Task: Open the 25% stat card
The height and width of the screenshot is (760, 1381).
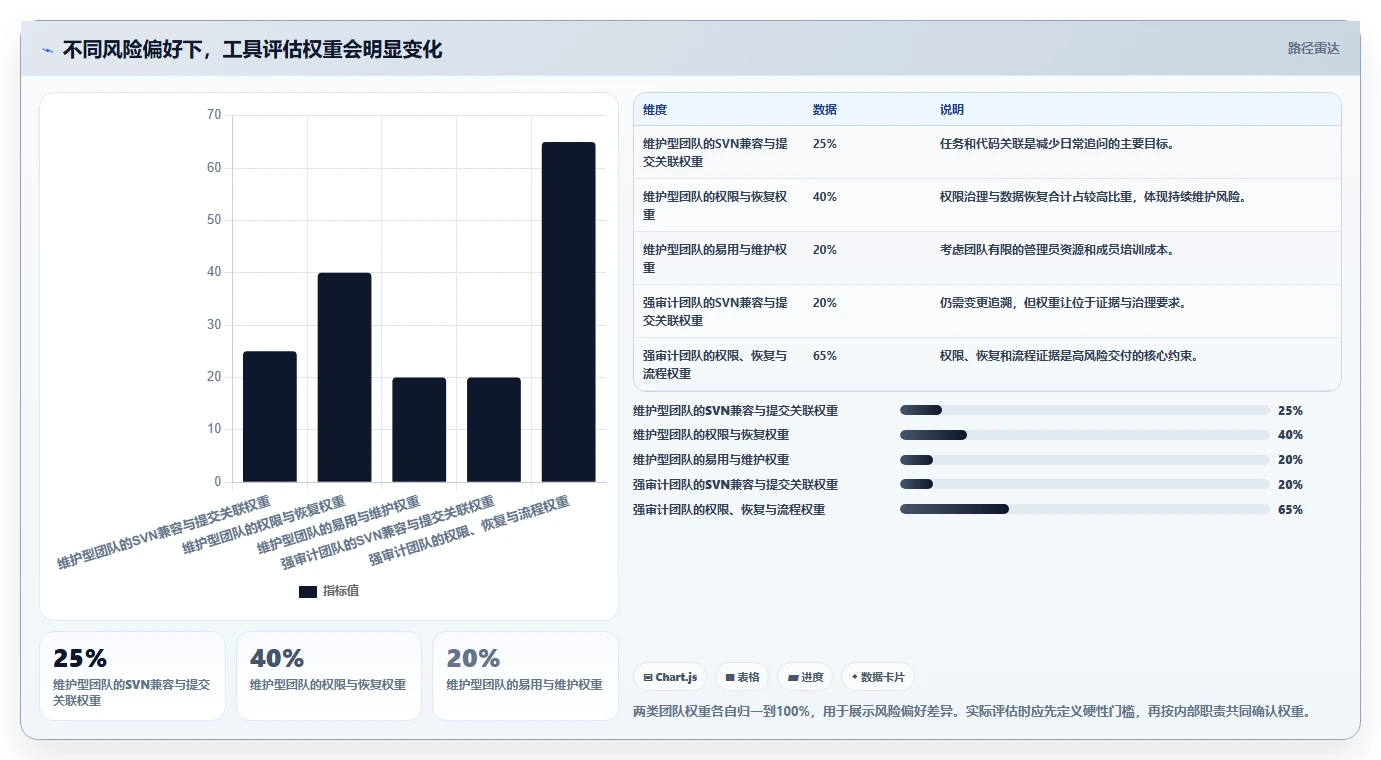Action: pyautogui.click(x=132, y=676)
